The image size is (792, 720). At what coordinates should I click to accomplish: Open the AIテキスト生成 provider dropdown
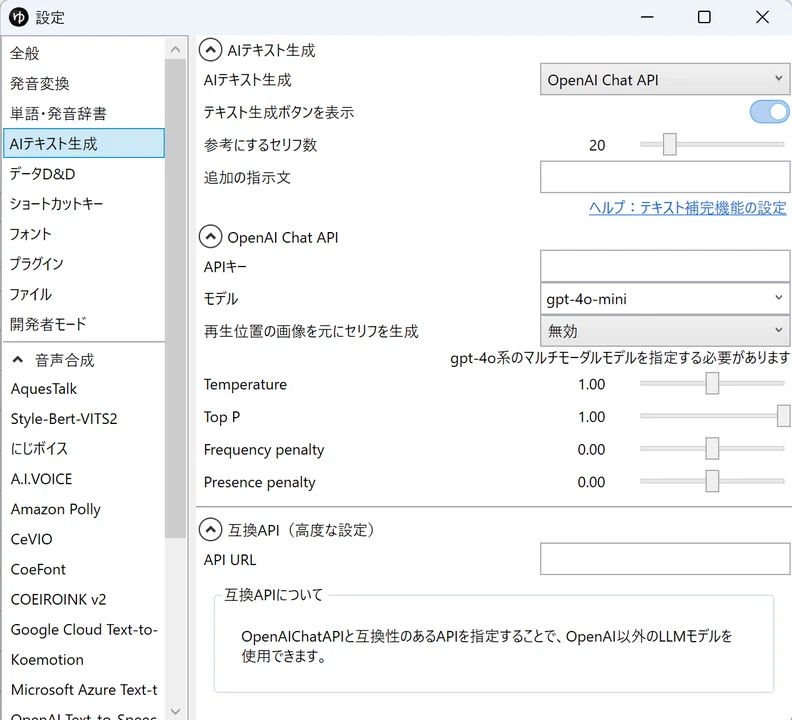665,79
